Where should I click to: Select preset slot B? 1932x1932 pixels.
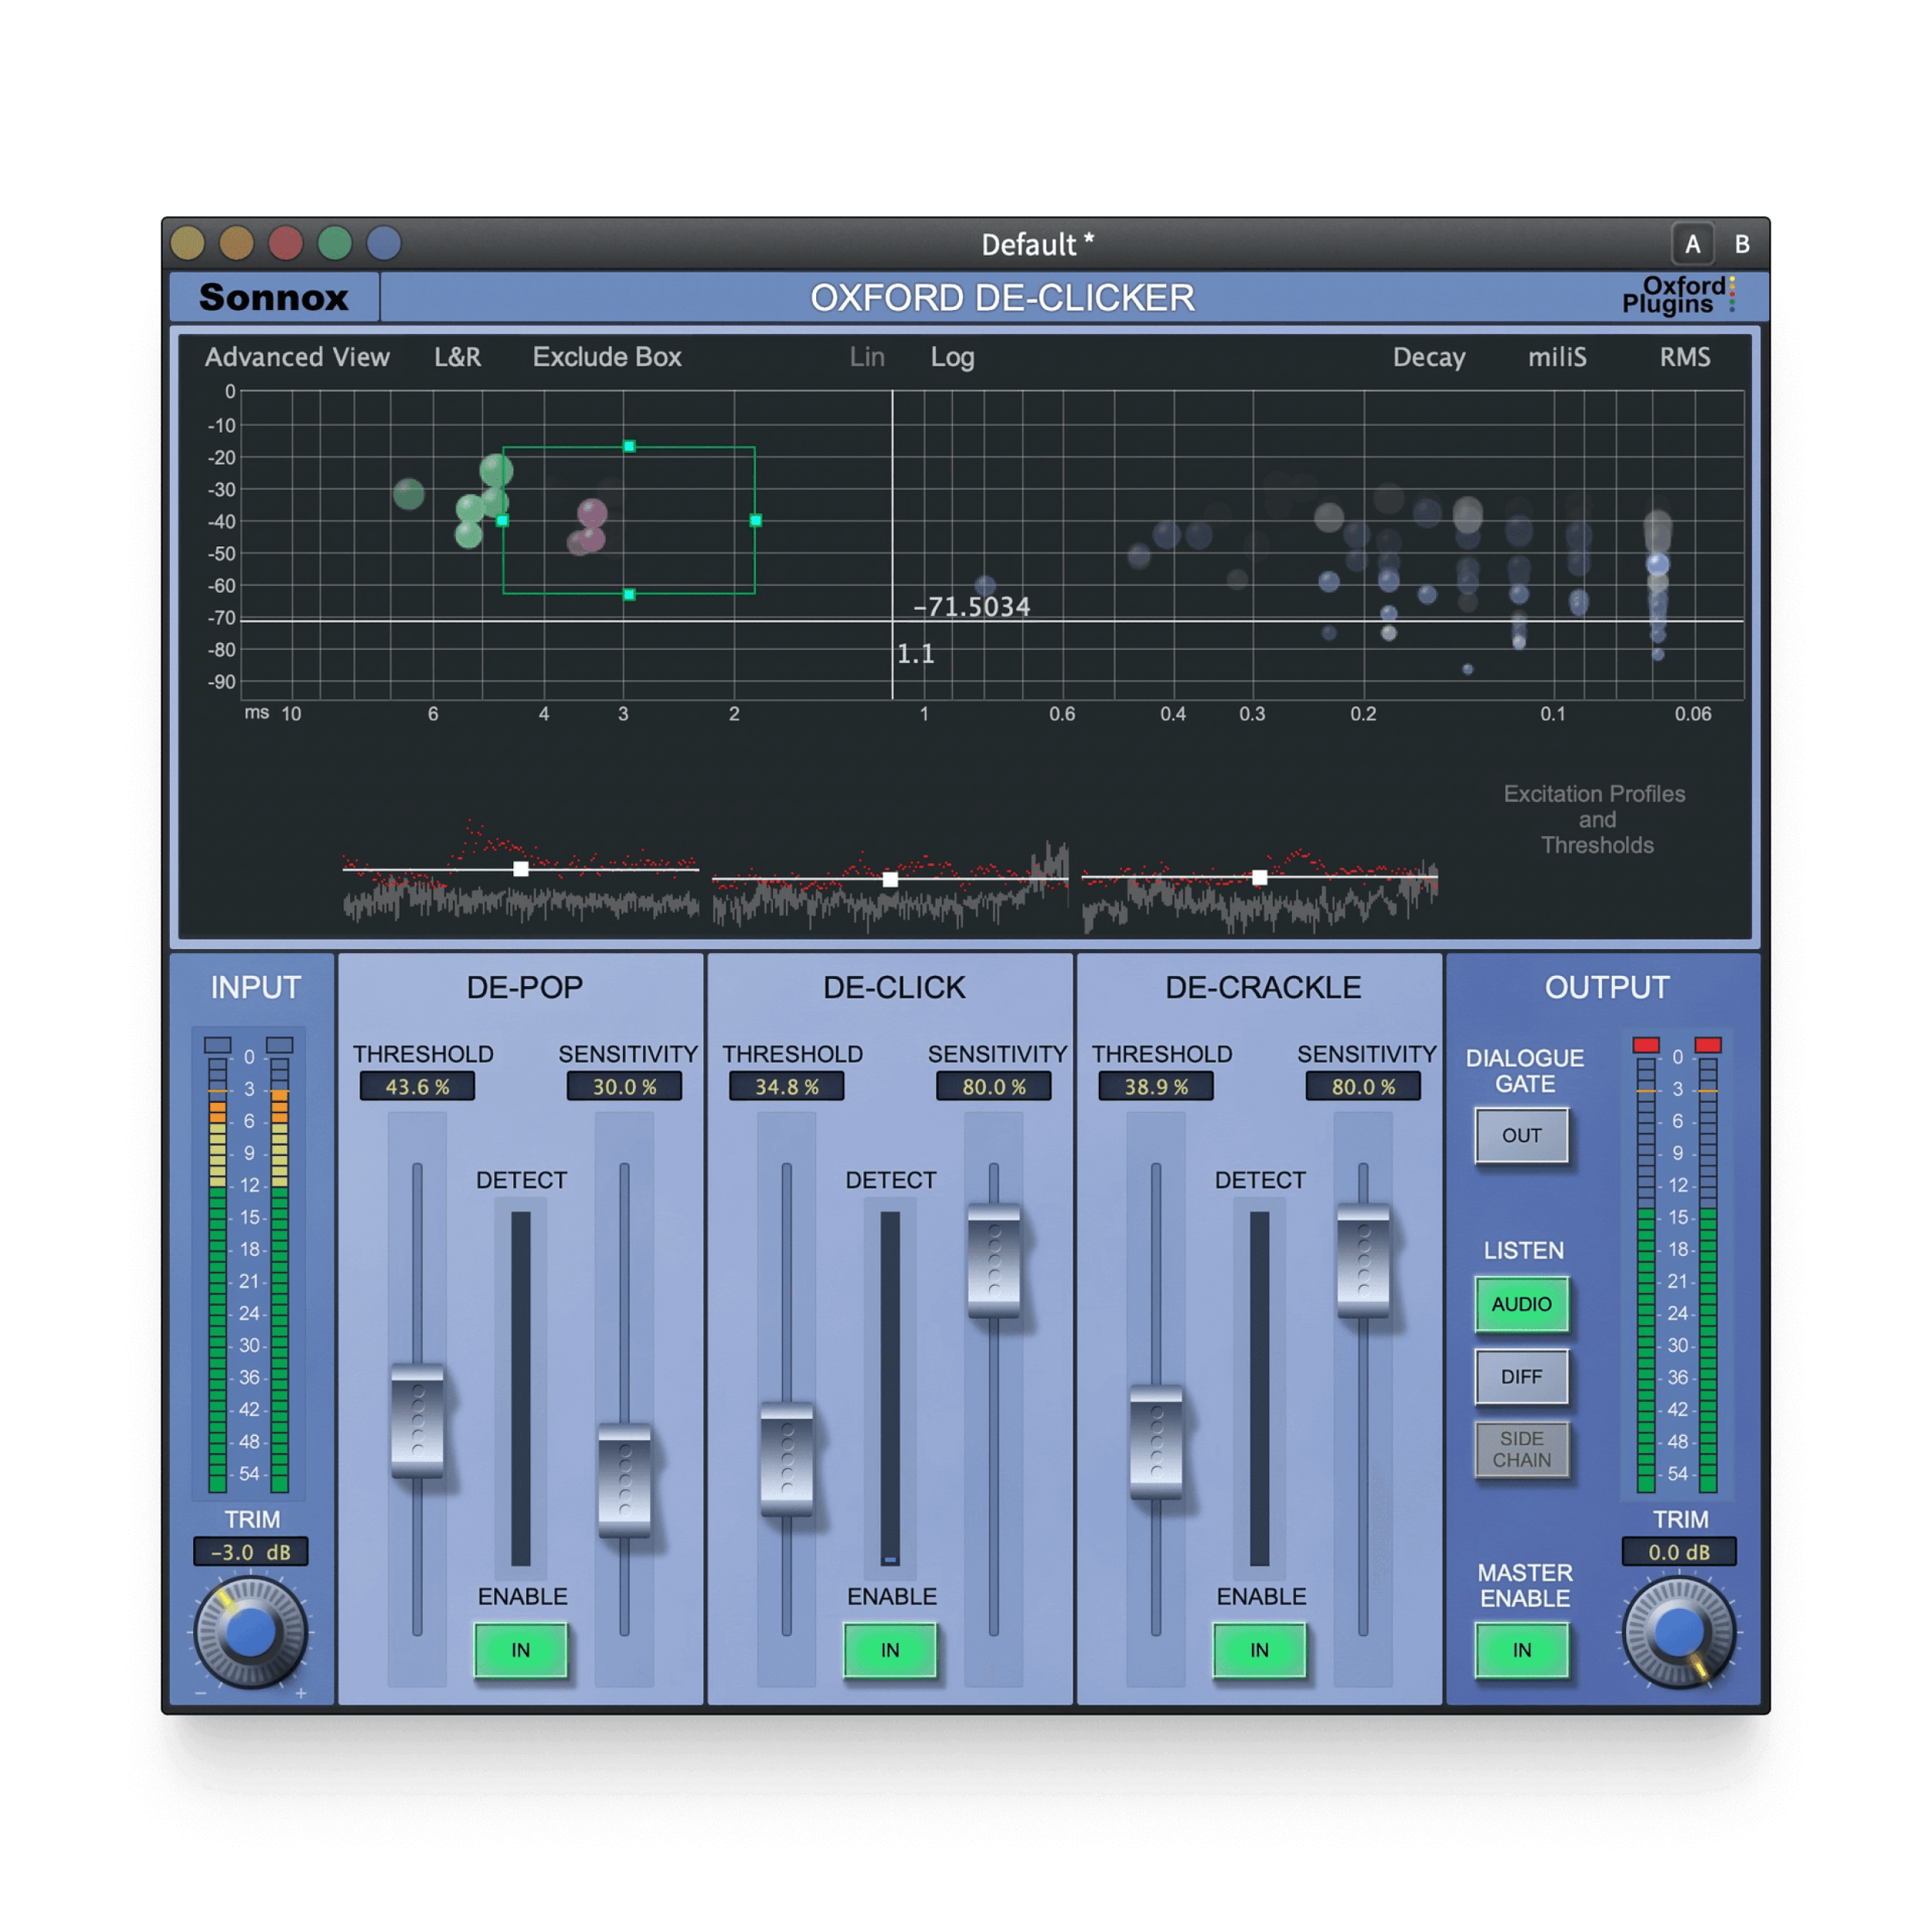point(1741,244)
